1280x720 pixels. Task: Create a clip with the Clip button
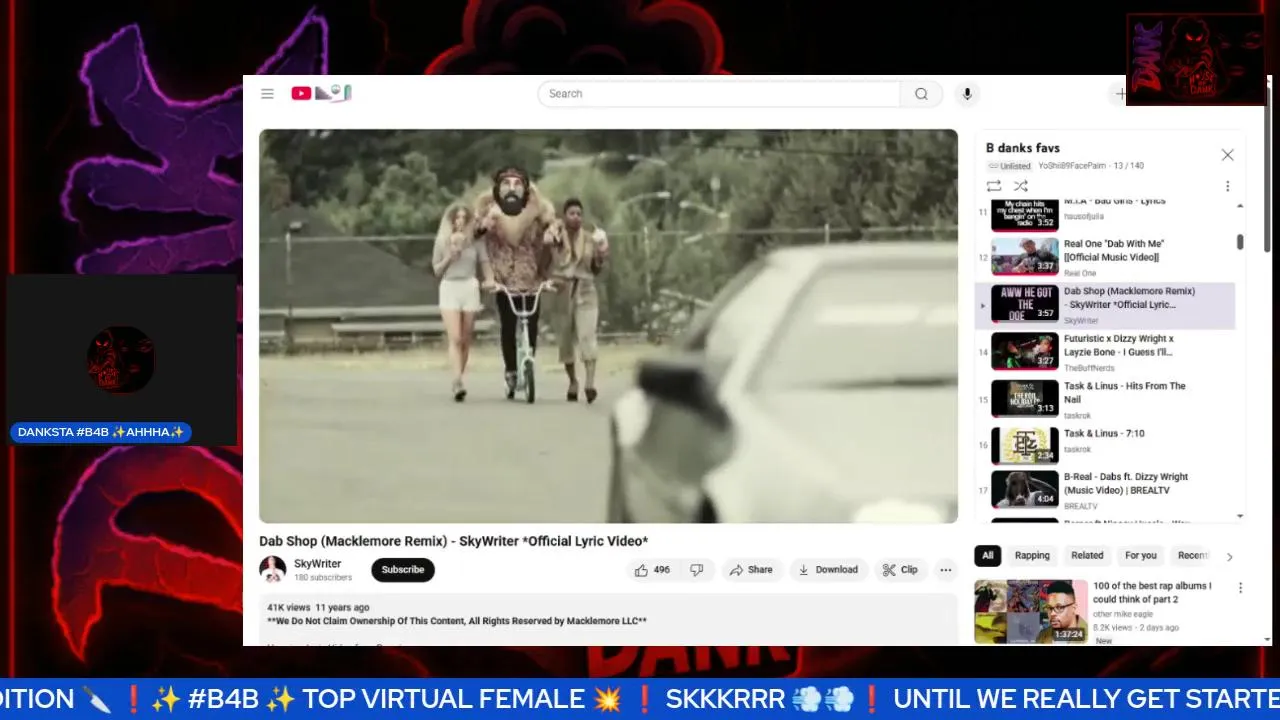click(900, 570)
